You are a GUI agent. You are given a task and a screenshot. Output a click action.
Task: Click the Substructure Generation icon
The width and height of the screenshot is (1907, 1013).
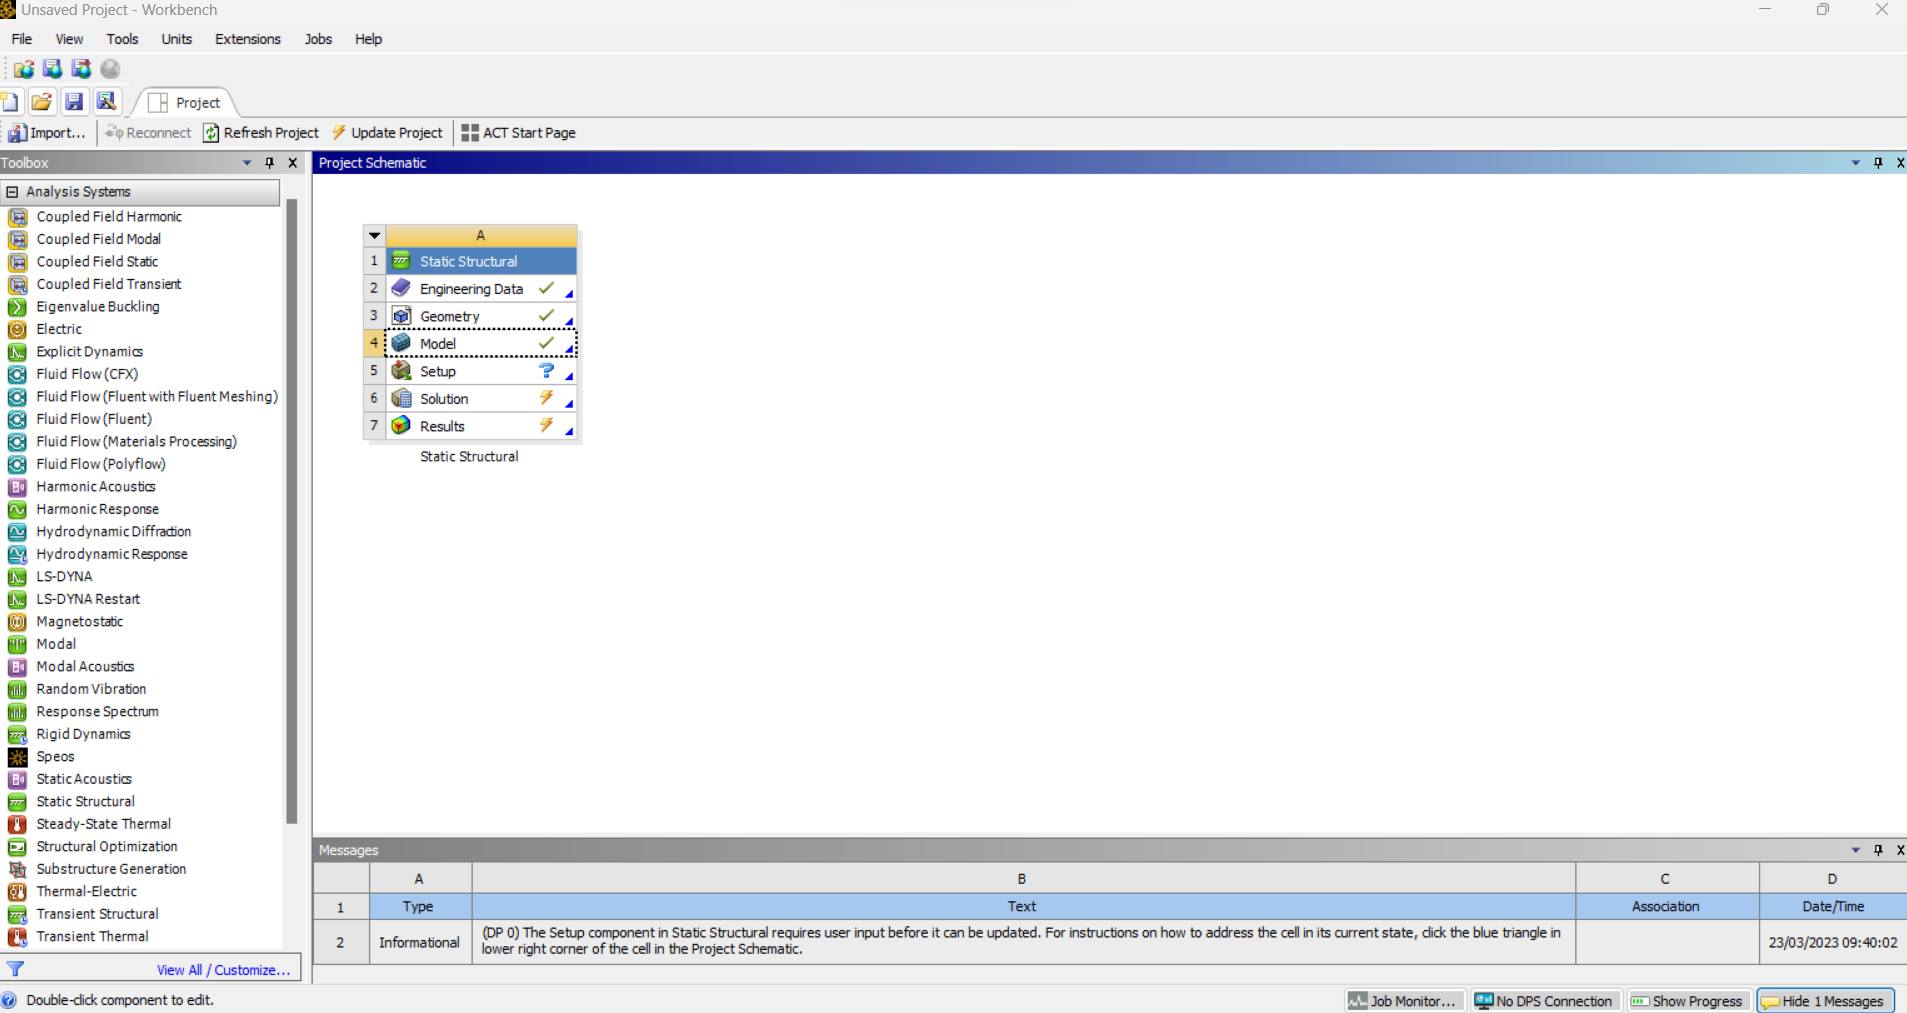(x=17, y=869)
